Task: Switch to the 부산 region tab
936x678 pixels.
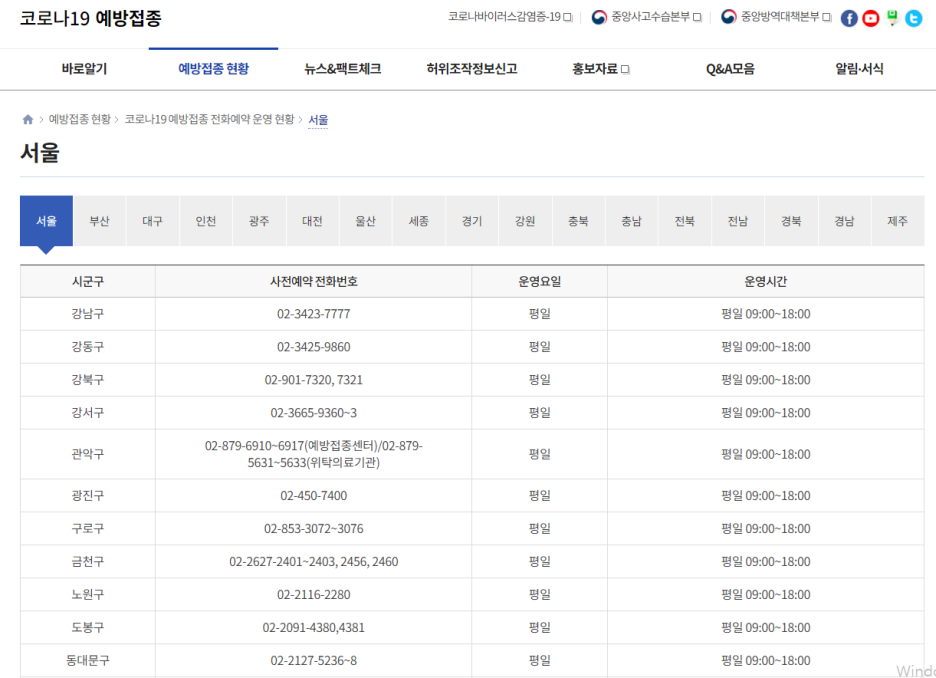Action: [99, 221]
